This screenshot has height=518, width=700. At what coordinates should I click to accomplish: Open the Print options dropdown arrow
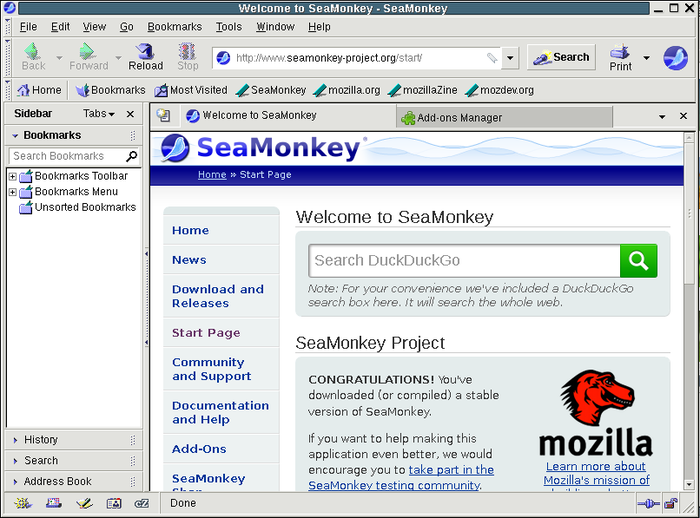pyautogui.click(x=646, y=58)
